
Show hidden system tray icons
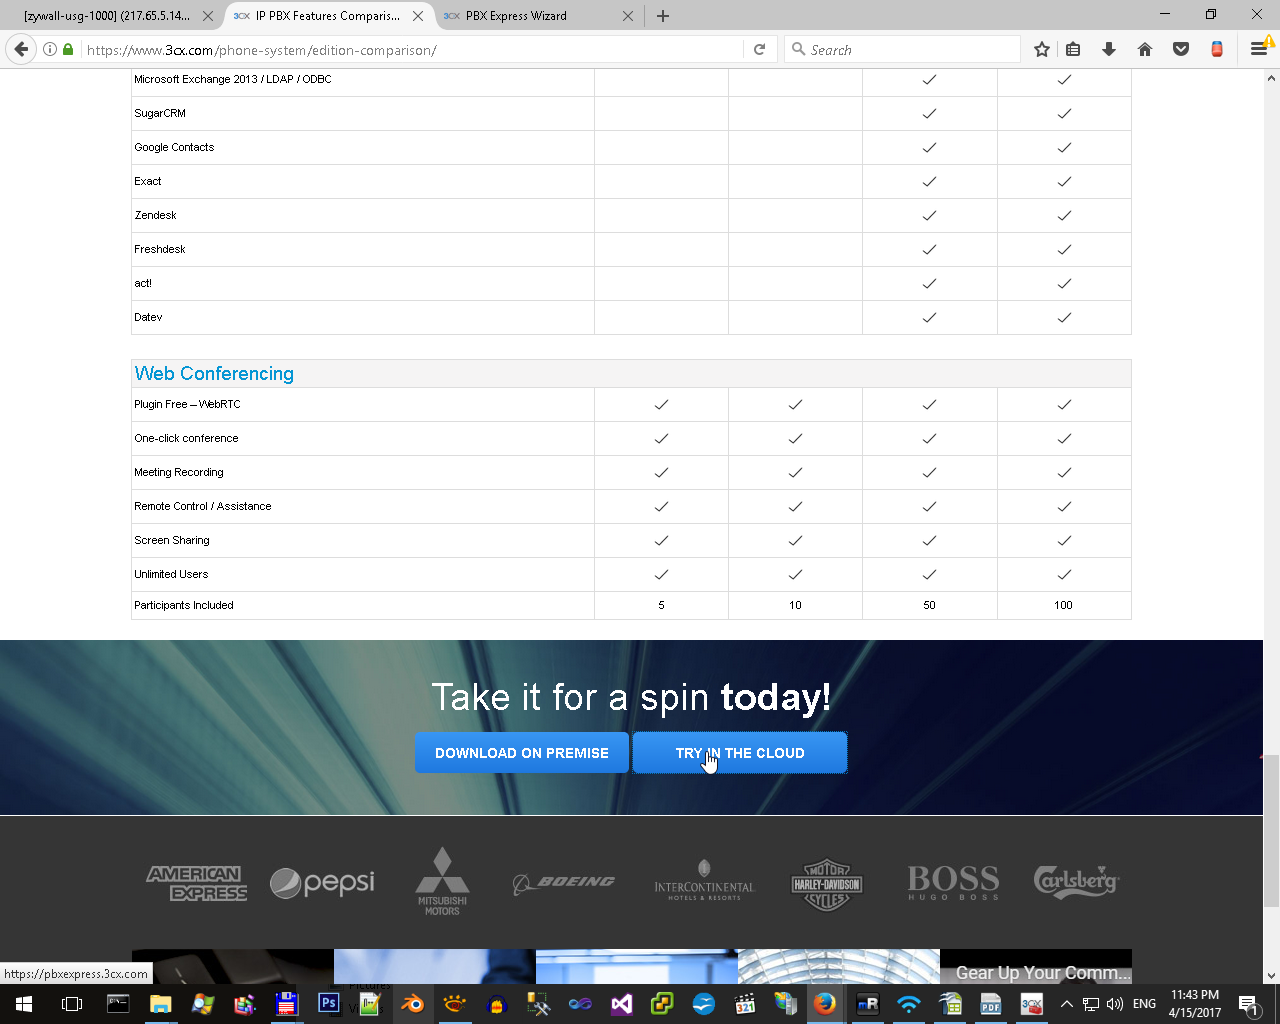click(x=1066, y=1004)
